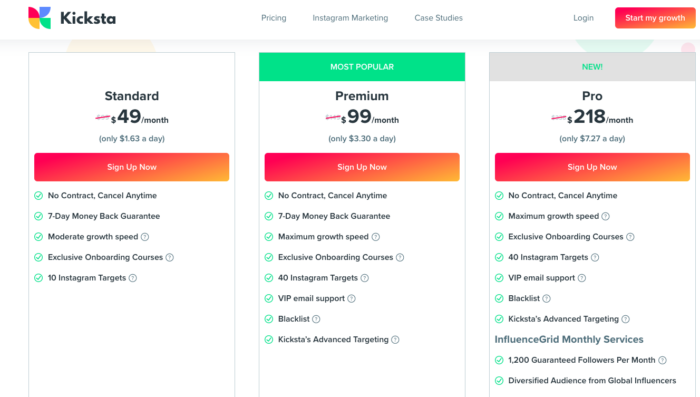Sign up for the Standard plan
This screenshot has width=700, height=397.
(132, 167)
